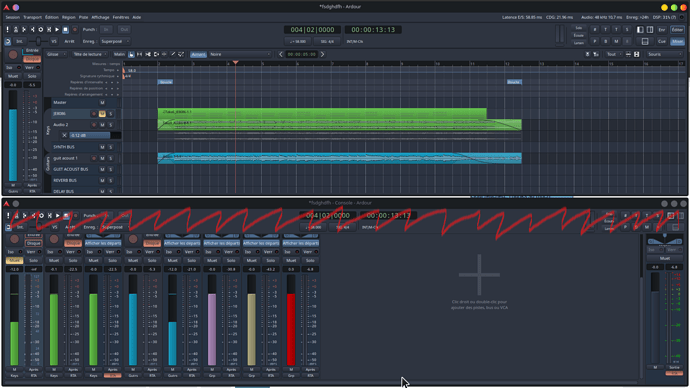Solo the REVERB BUS
Image resolution: width=690 pixels, height=388 pixels.
point(110,180)
